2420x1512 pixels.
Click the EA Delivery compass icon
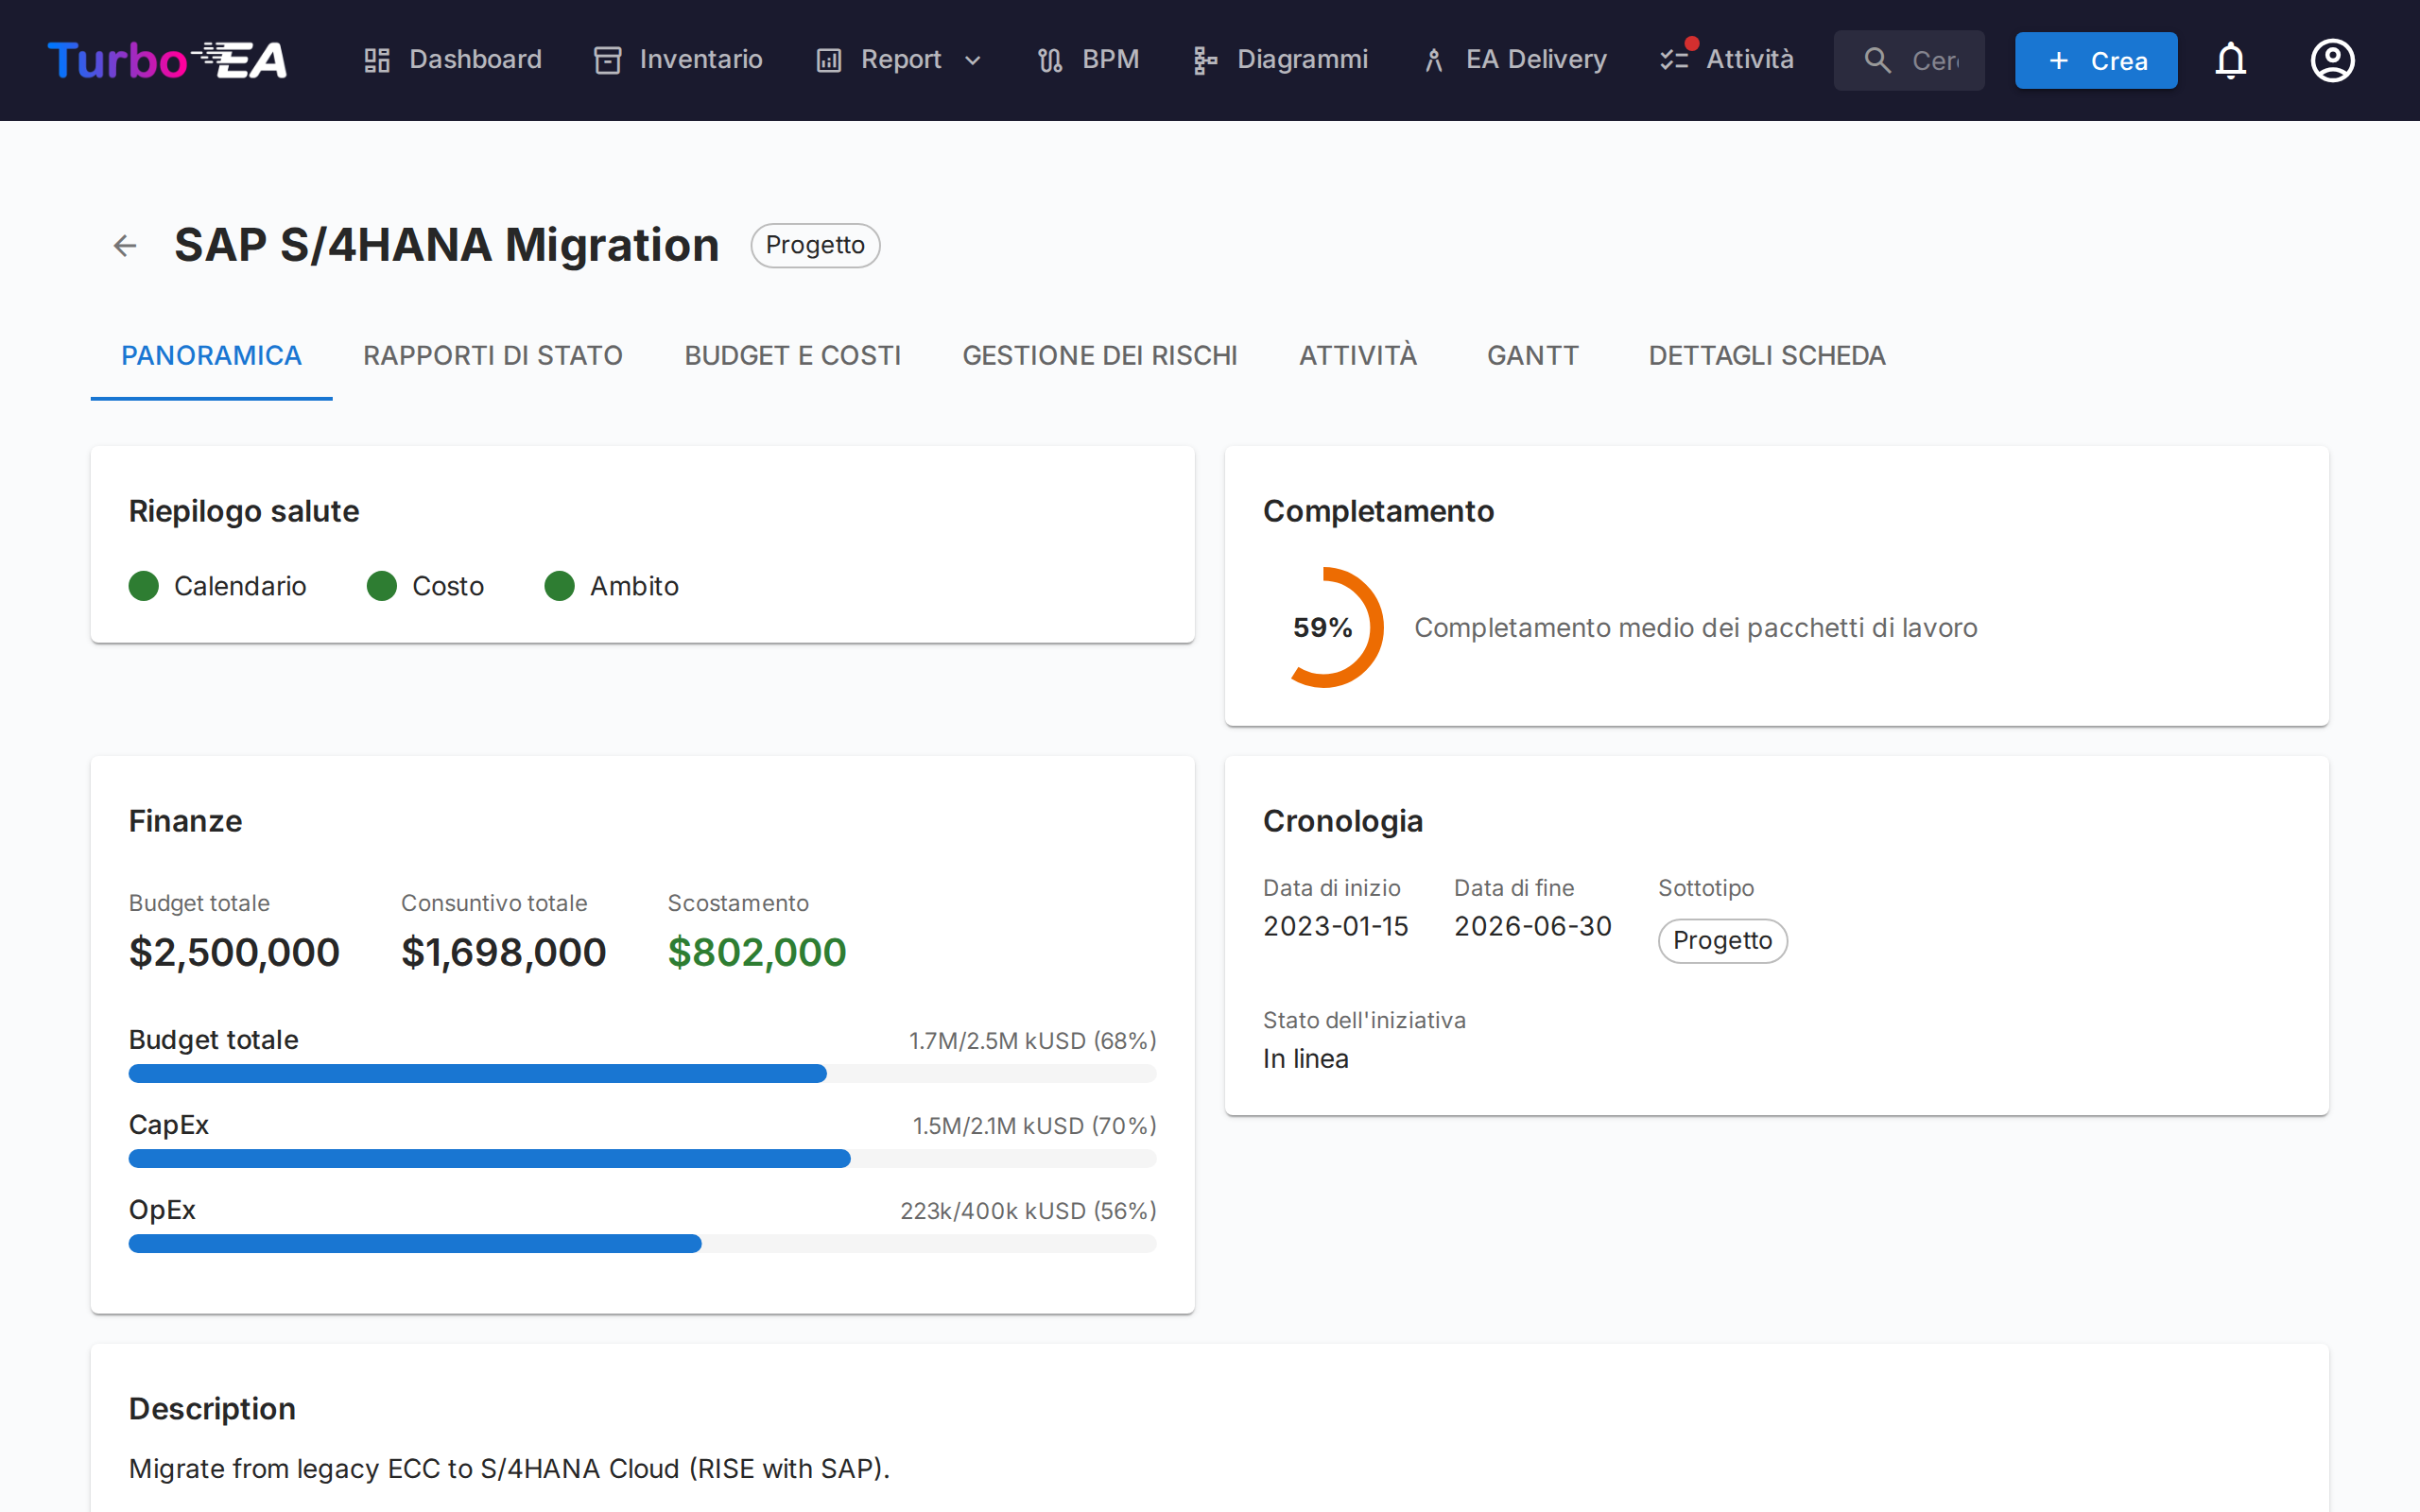point(1433,60)
